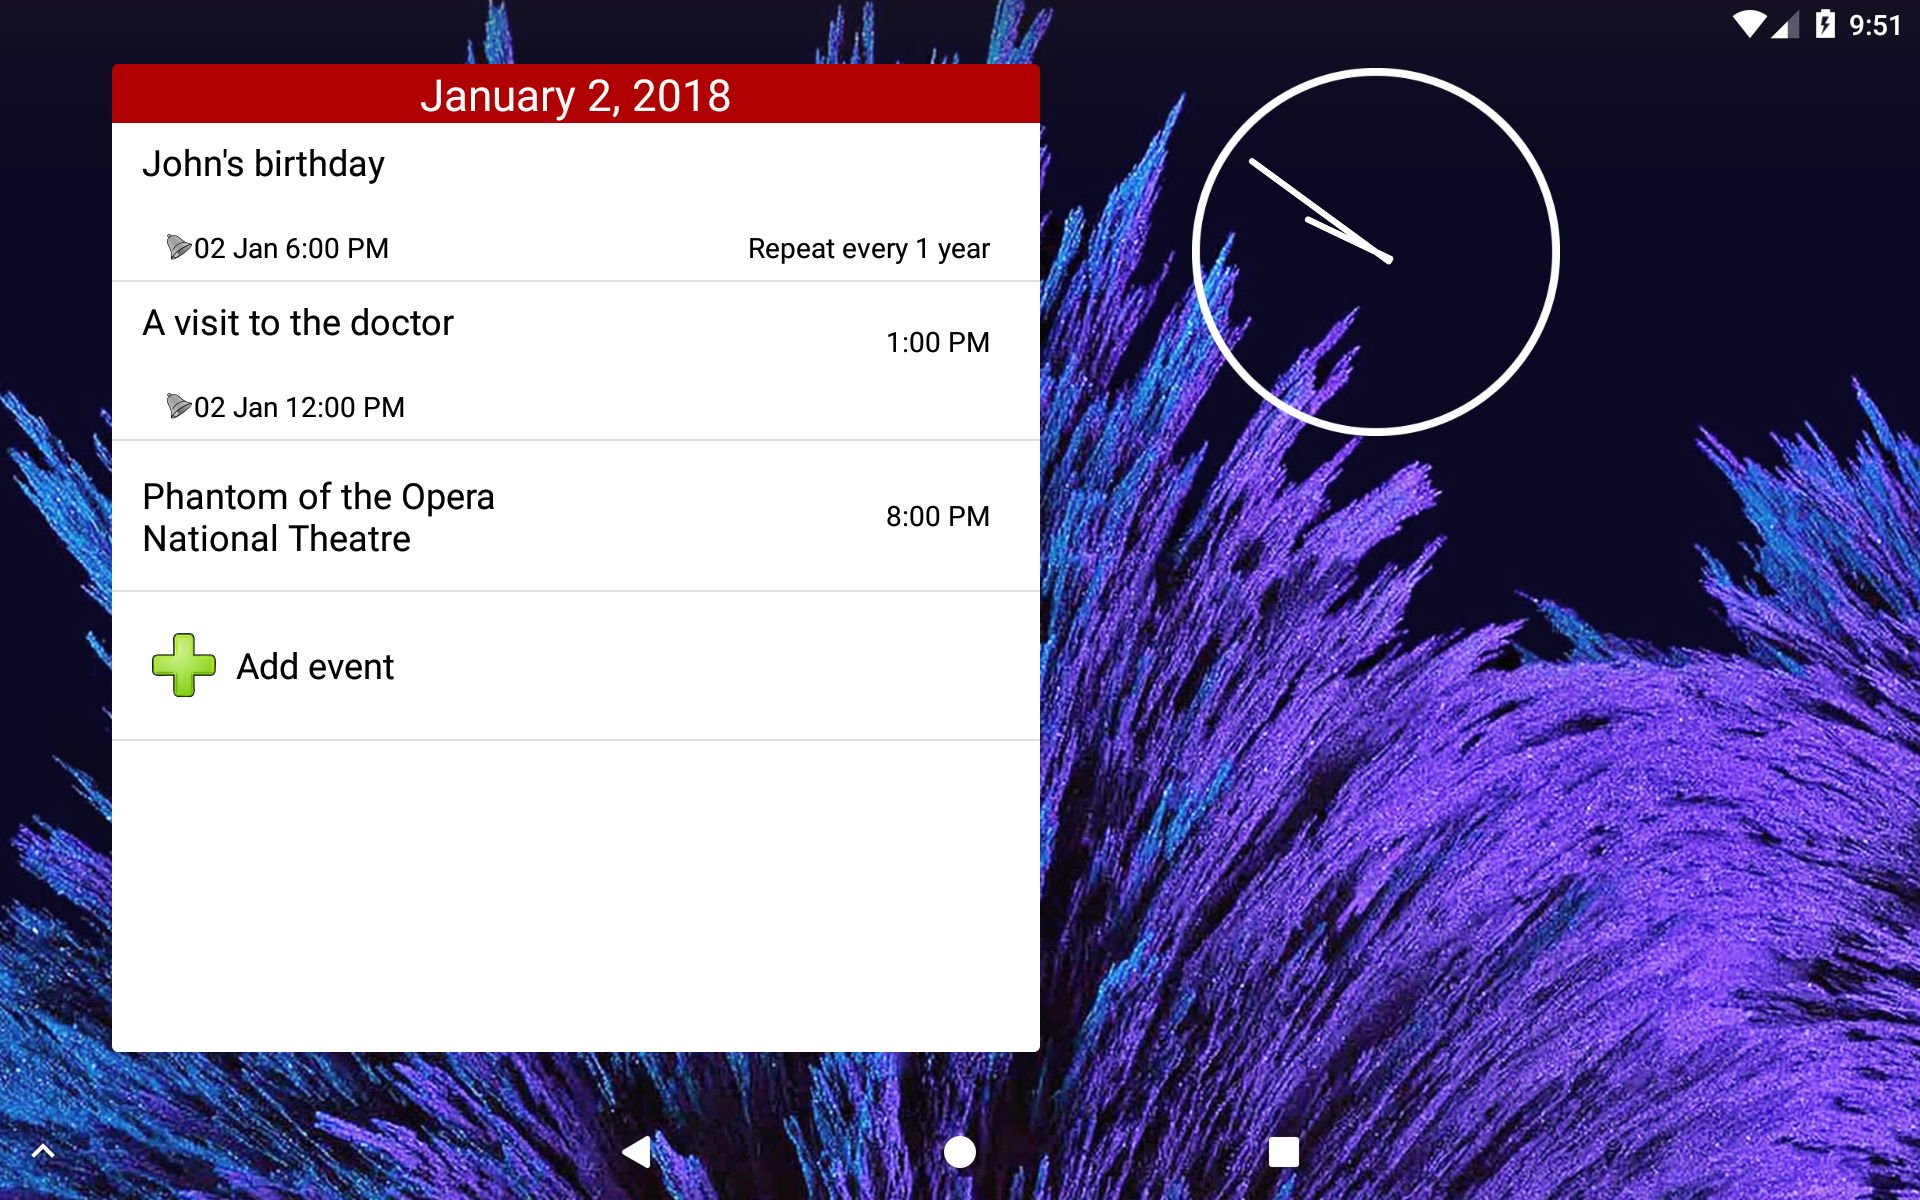The width and height of the screenshot is (1920, 1200).
Task: Click the reminder bell icon for John's birthday
Action: (x=178, y=247)
